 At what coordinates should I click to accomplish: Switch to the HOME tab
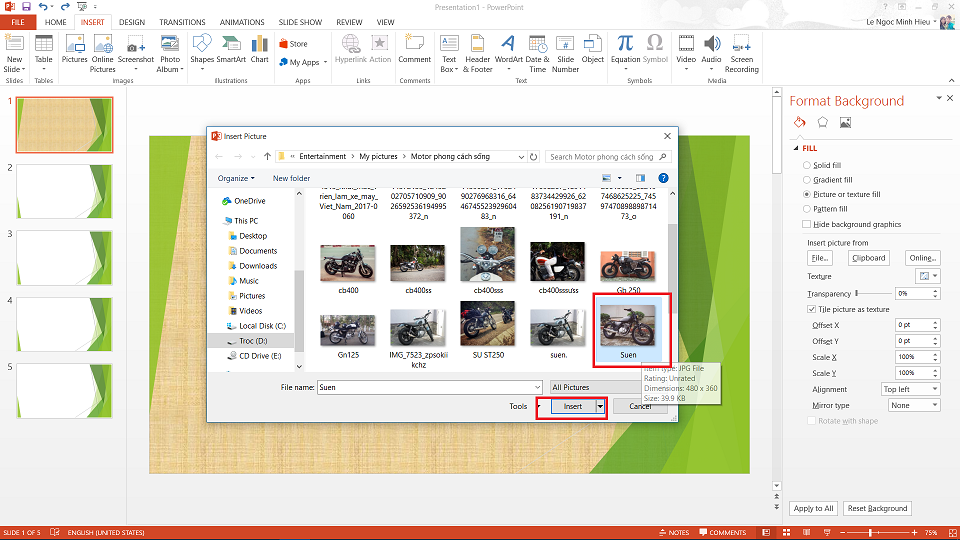click(56, 22)
